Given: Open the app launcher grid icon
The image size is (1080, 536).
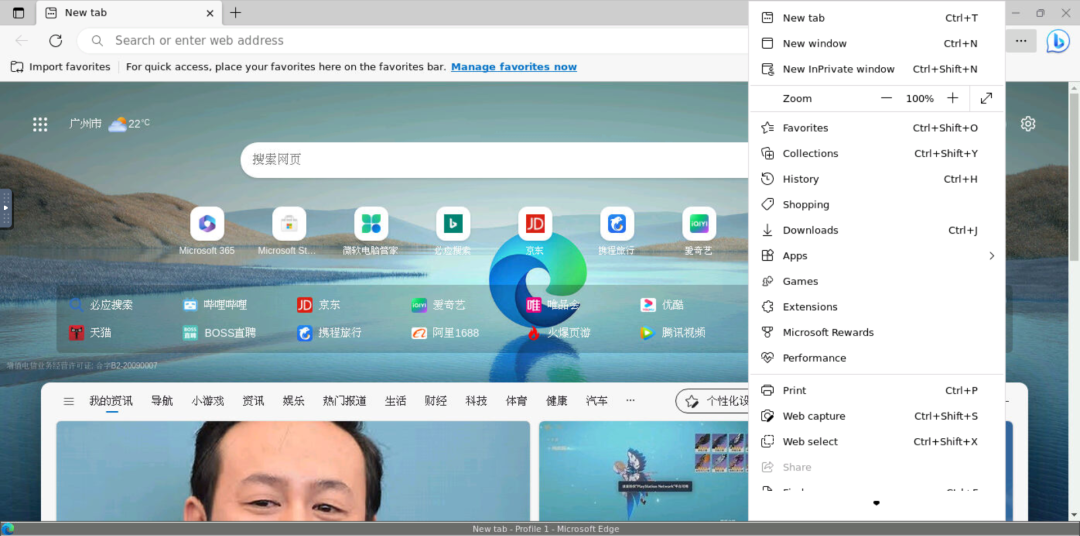Looking at the screenshot, I should coord(40,124).
